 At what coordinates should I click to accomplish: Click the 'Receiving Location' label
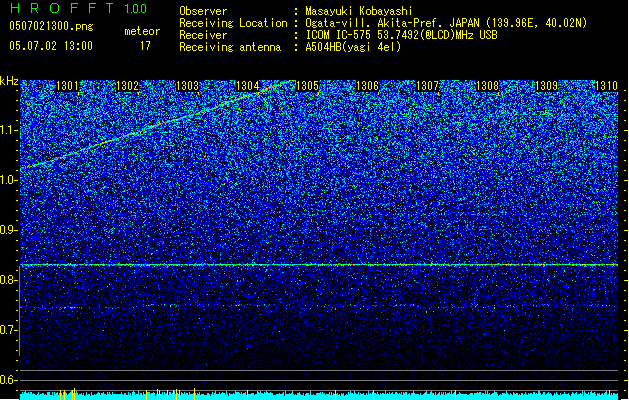[233, 23]
